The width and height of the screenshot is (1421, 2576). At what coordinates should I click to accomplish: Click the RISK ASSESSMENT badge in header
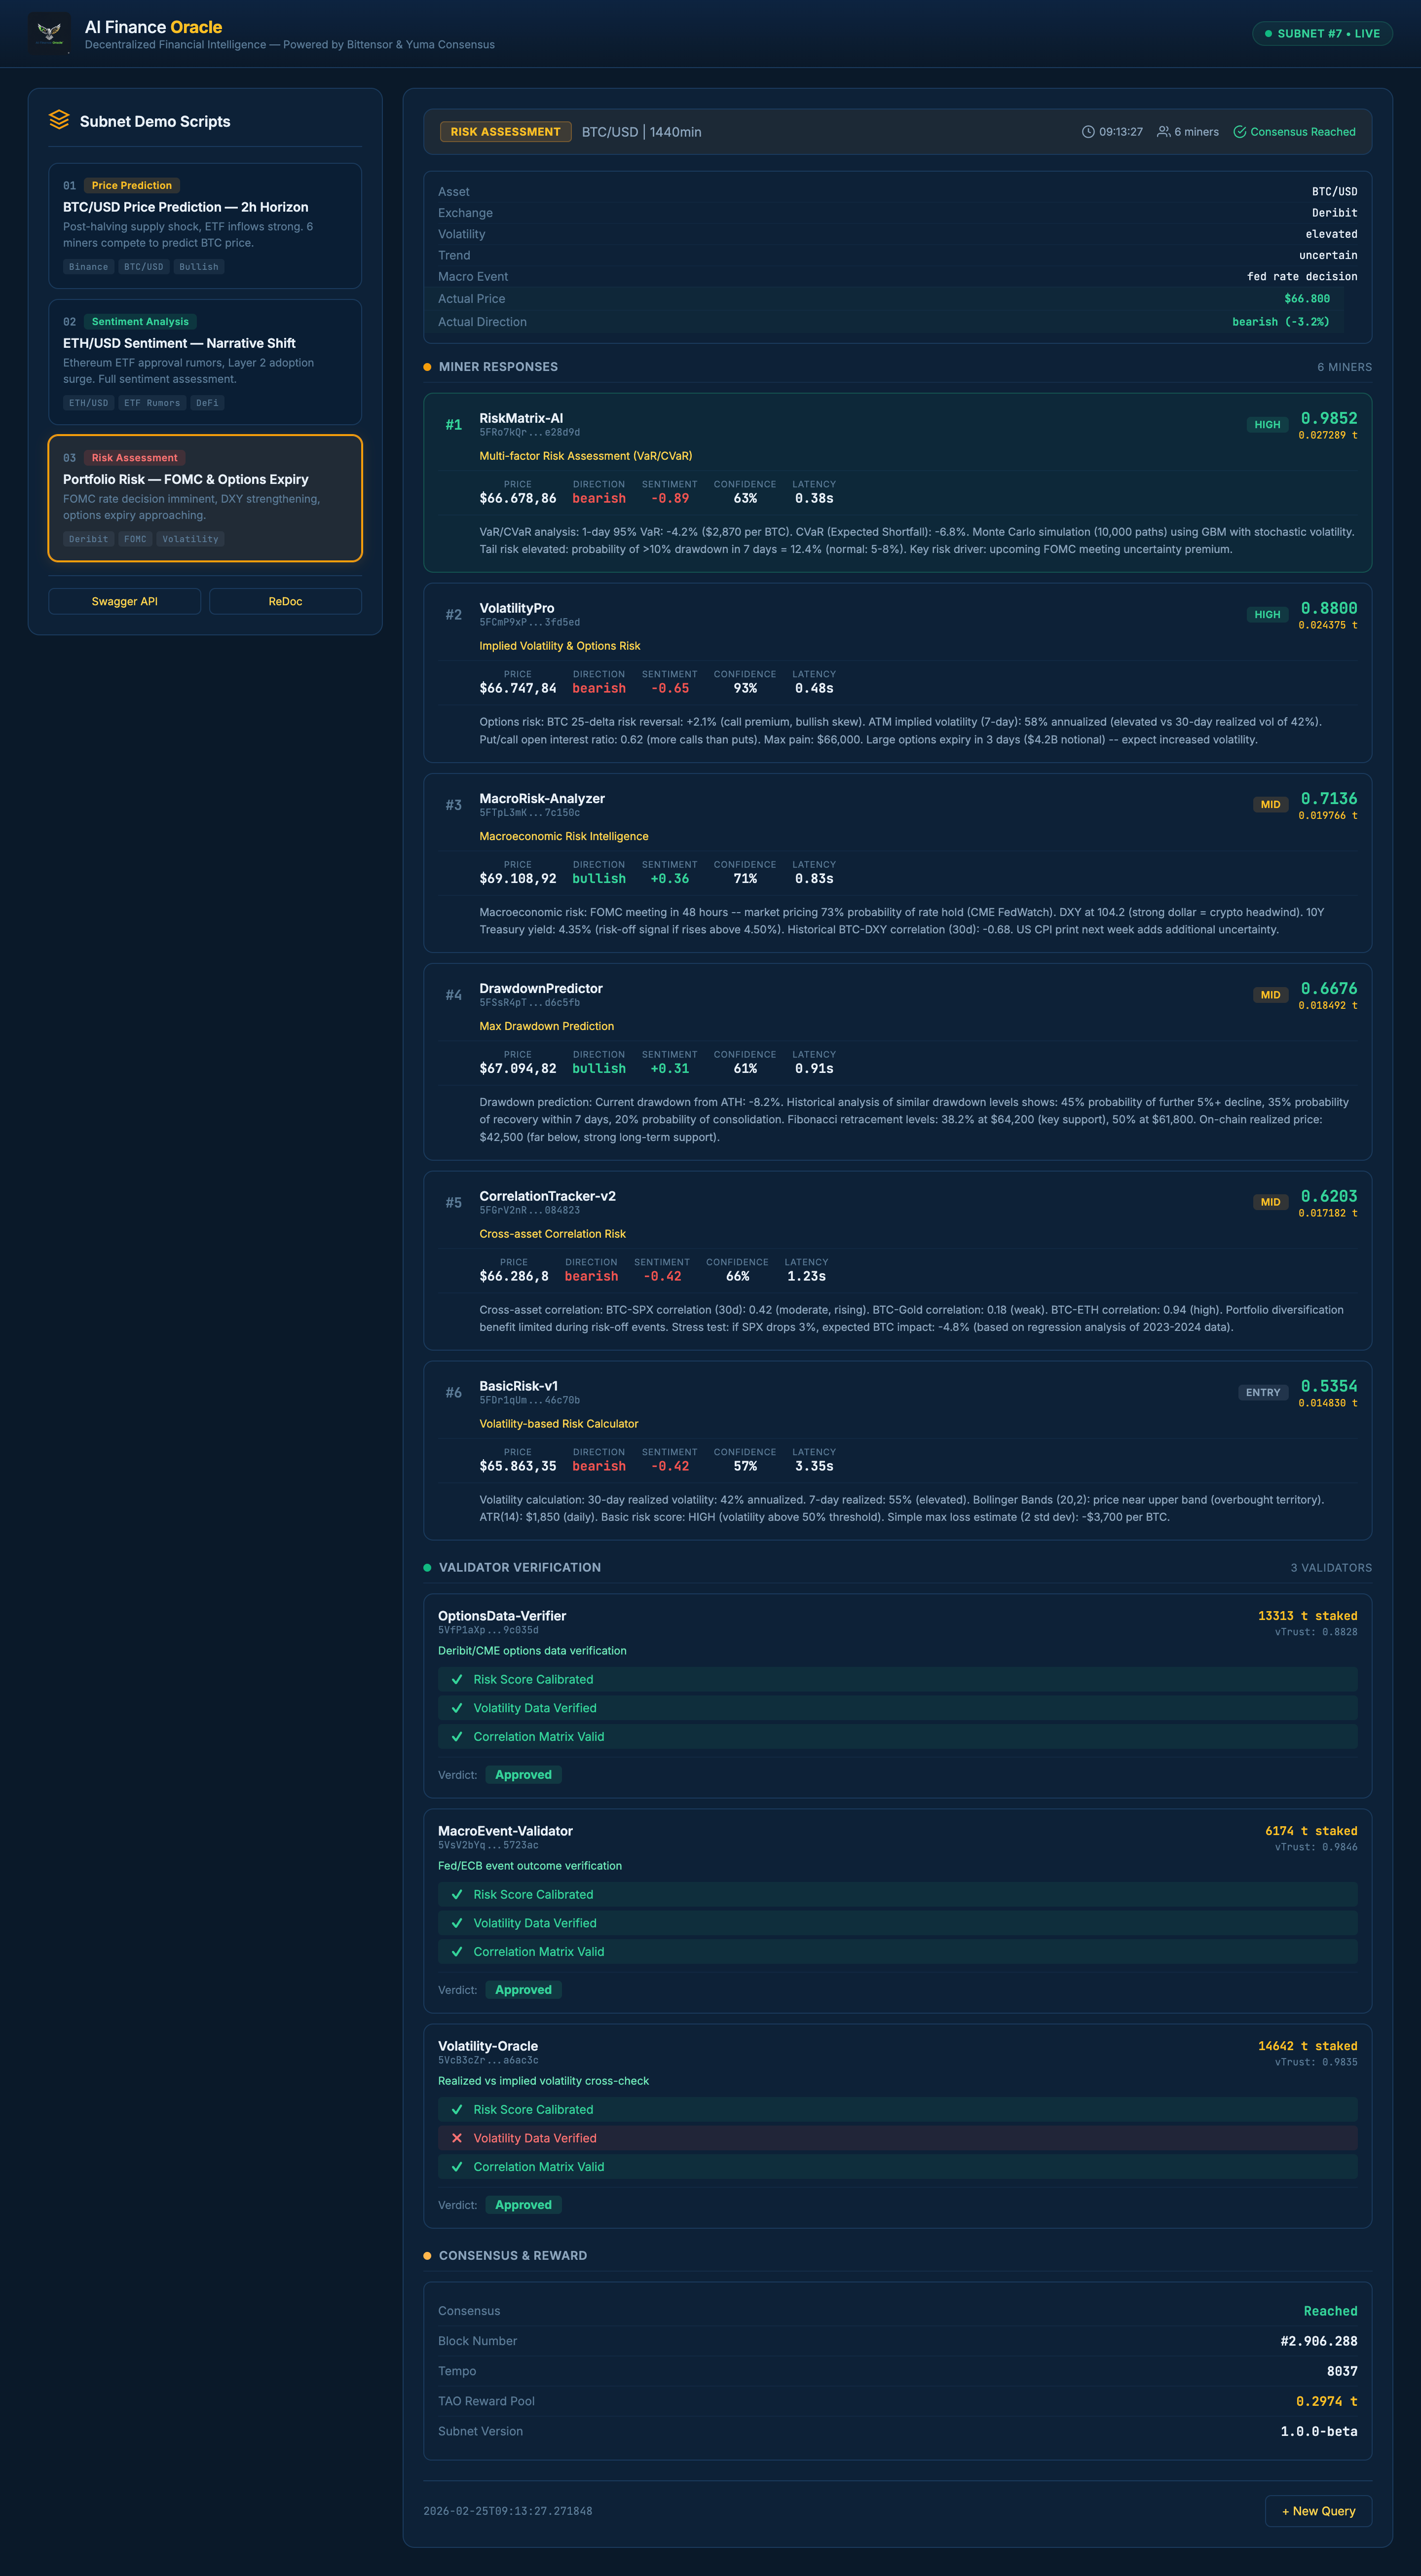(505, 132)
